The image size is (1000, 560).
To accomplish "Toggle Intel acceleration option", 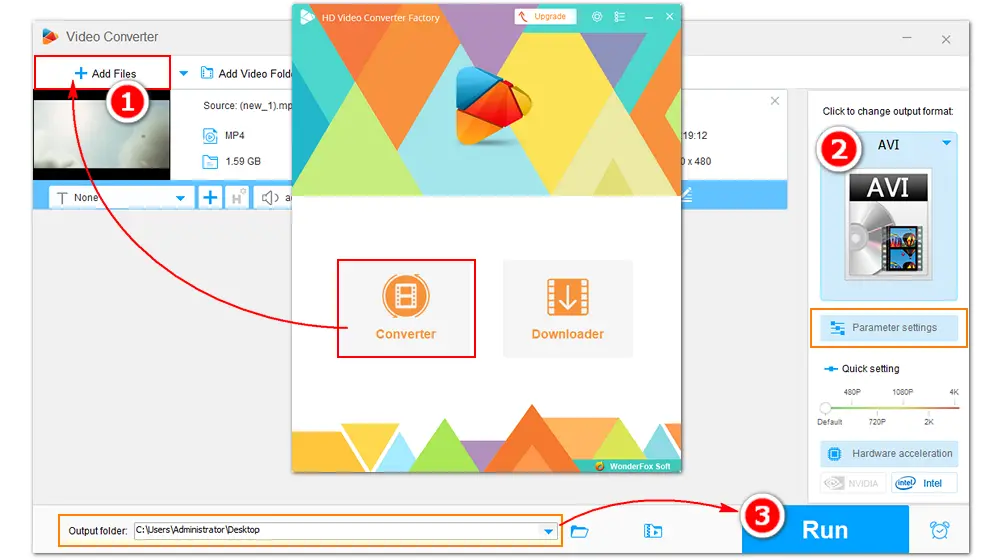I will (x=923, y=483).
